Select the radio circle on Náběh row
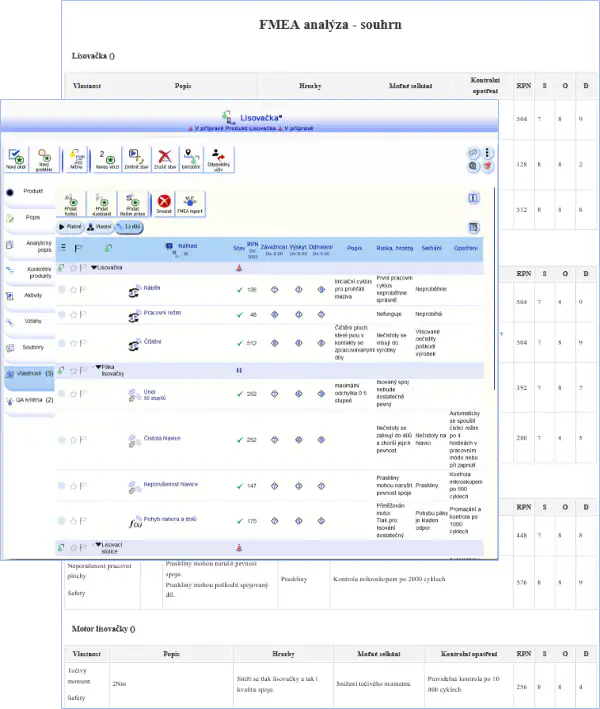Image resolution: width=600 pixels, height=709 pixels. point(62,290)
